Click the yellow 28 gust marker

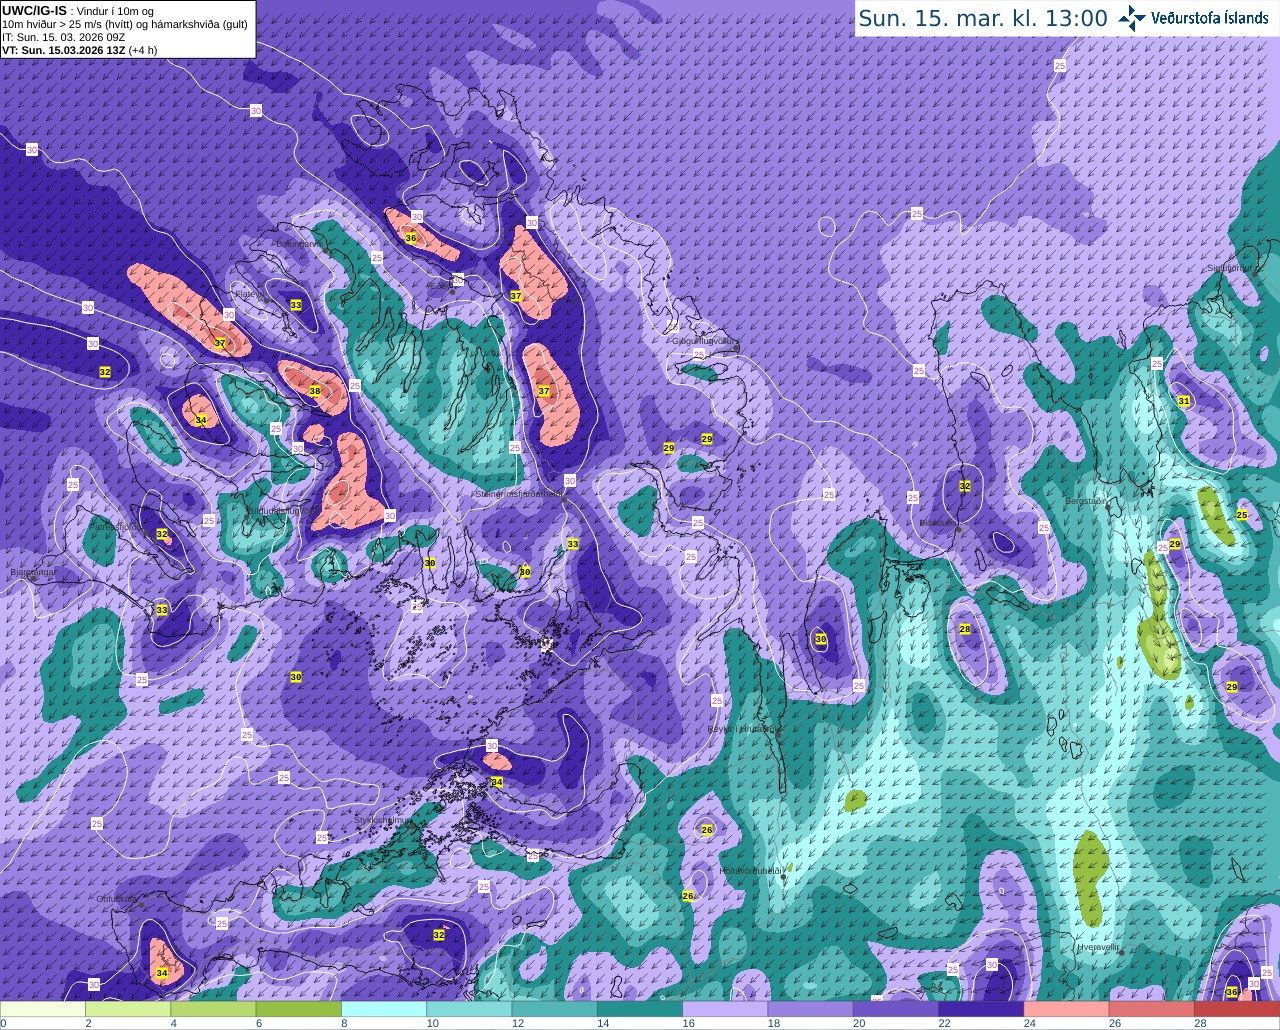(x=965, y=629)
